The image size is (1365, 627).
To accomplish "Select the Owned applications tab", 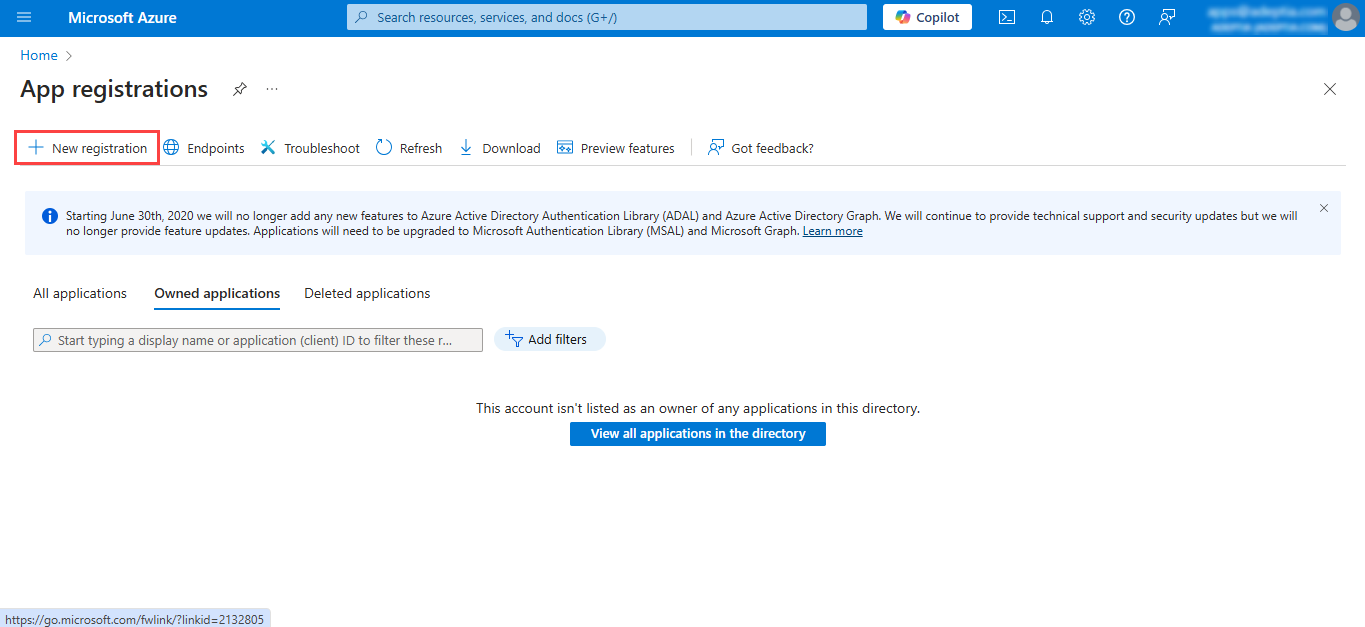I will coord(217,293).
